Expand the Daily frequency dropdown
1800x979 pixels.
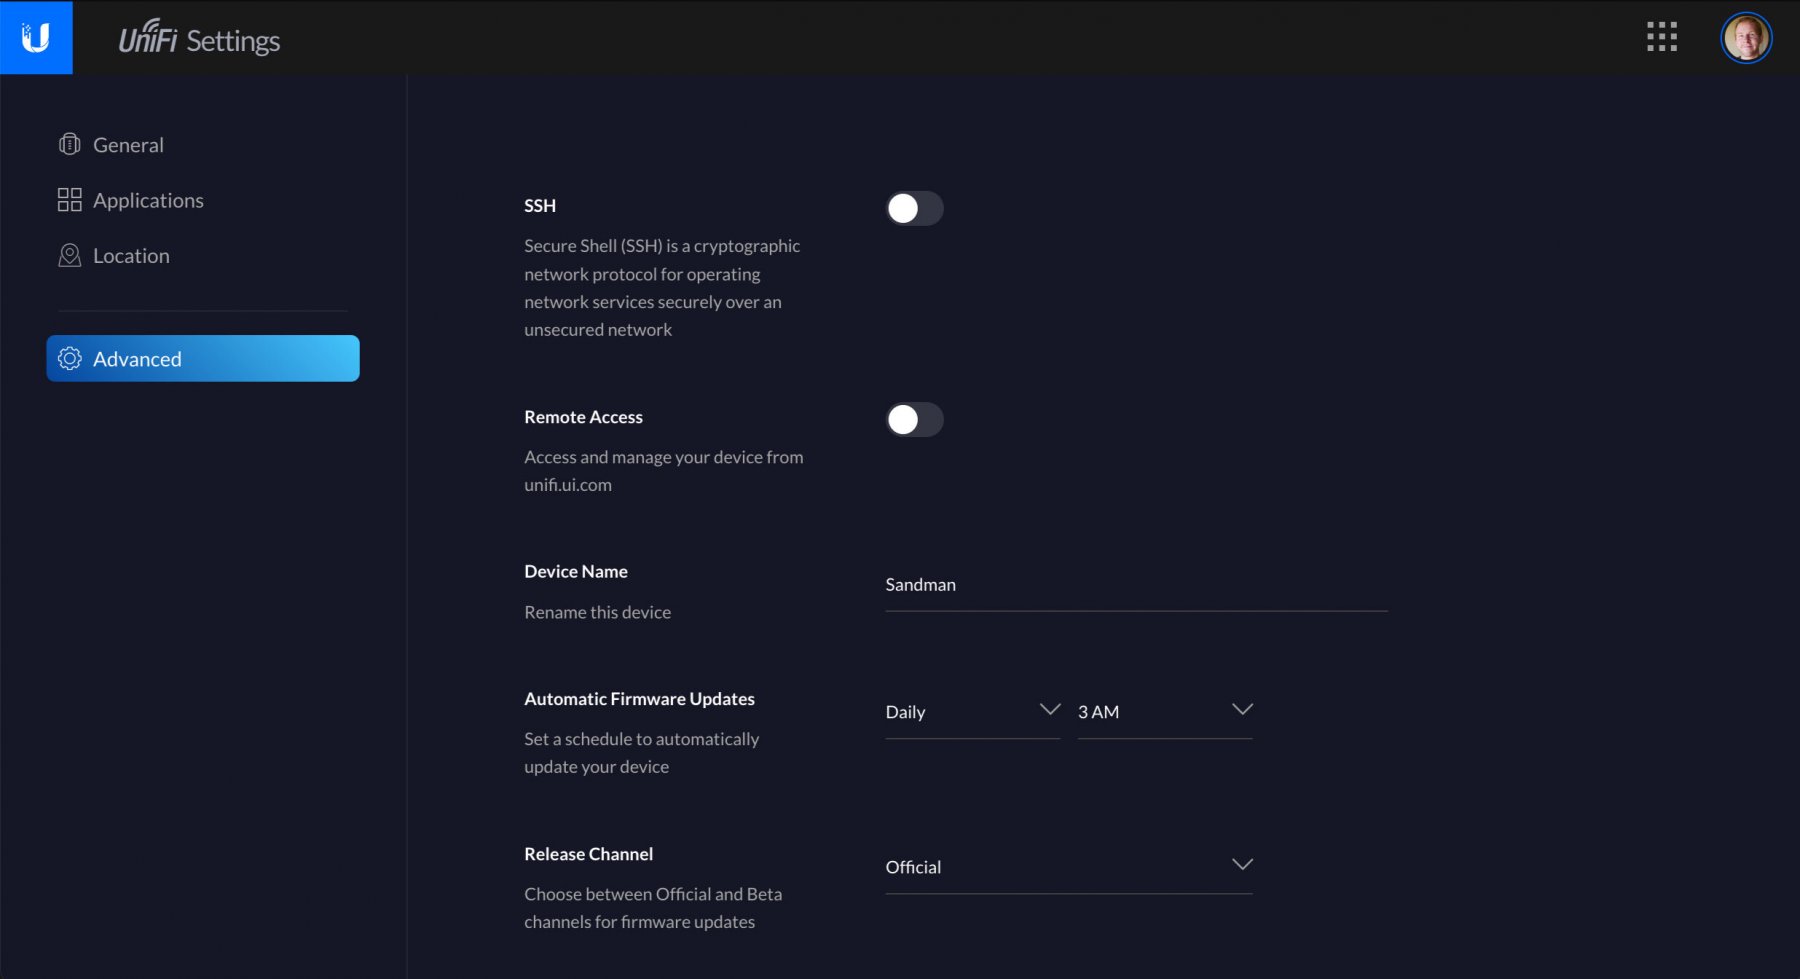971,712
